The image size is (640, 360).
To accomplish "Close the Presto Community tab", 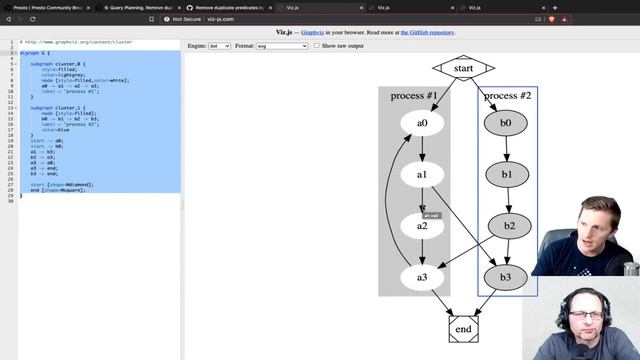I will (88, 8).
